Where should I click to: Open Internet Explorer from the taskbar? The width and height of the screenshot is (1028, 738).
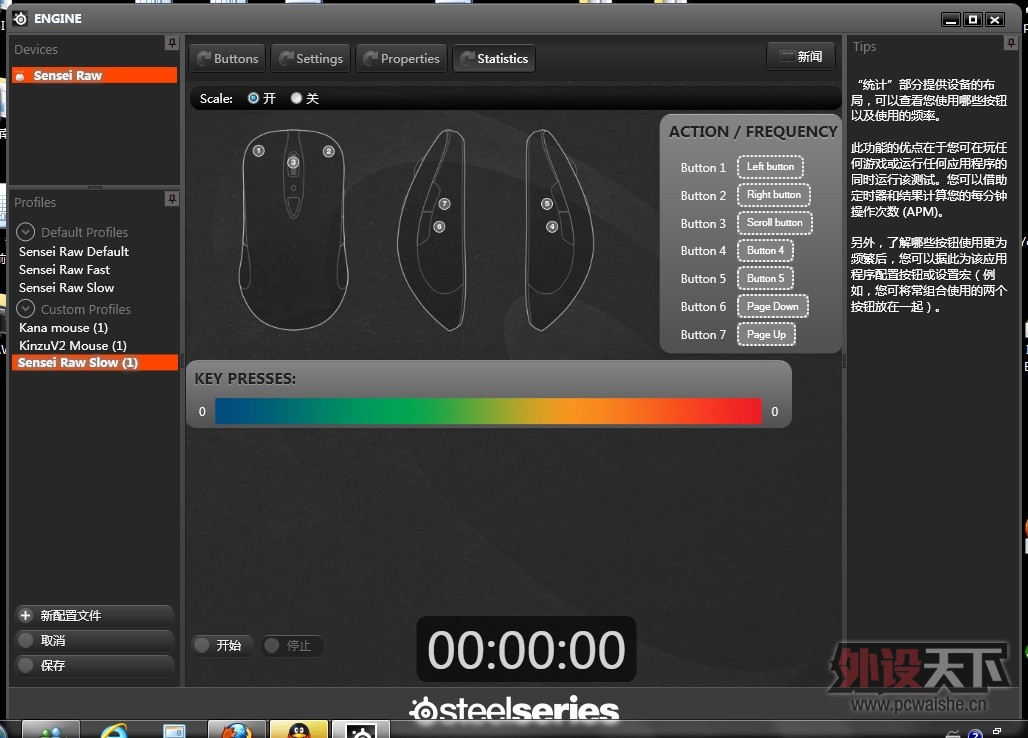113,730
